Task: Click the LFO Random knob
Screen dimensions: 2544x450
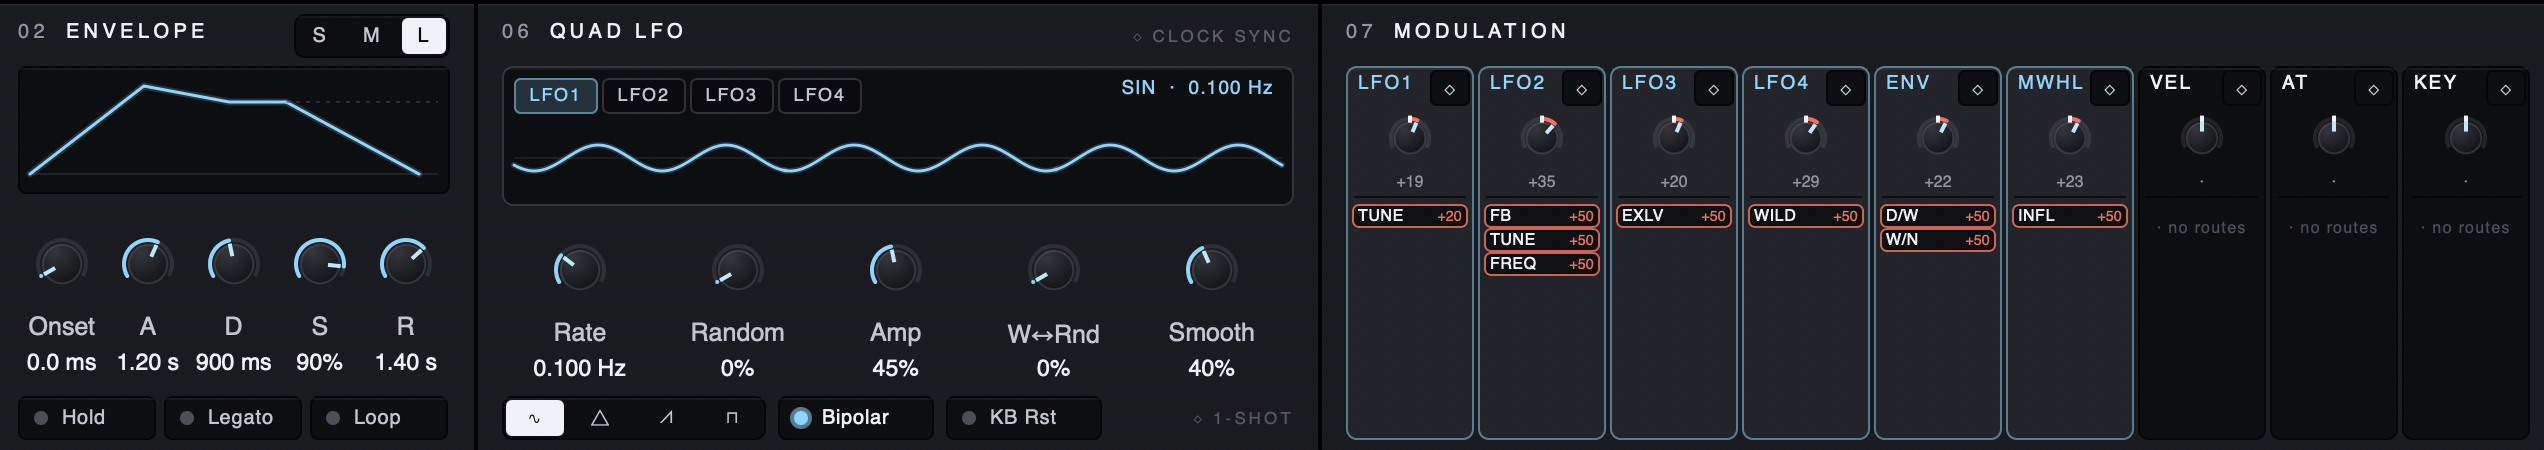Action: click(x=738, y=270)
